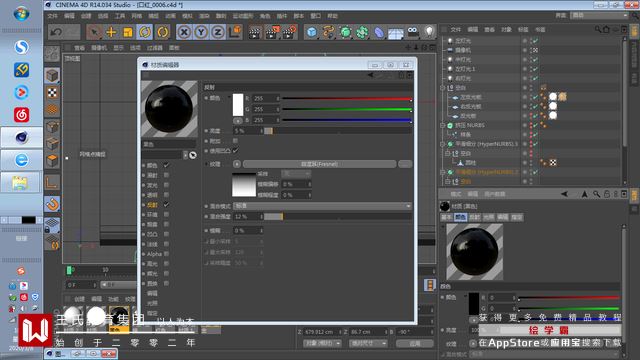Viewport: 640px width, 360px height.
Task: Toggle the Z axis lock
Action: pos(218,32)
